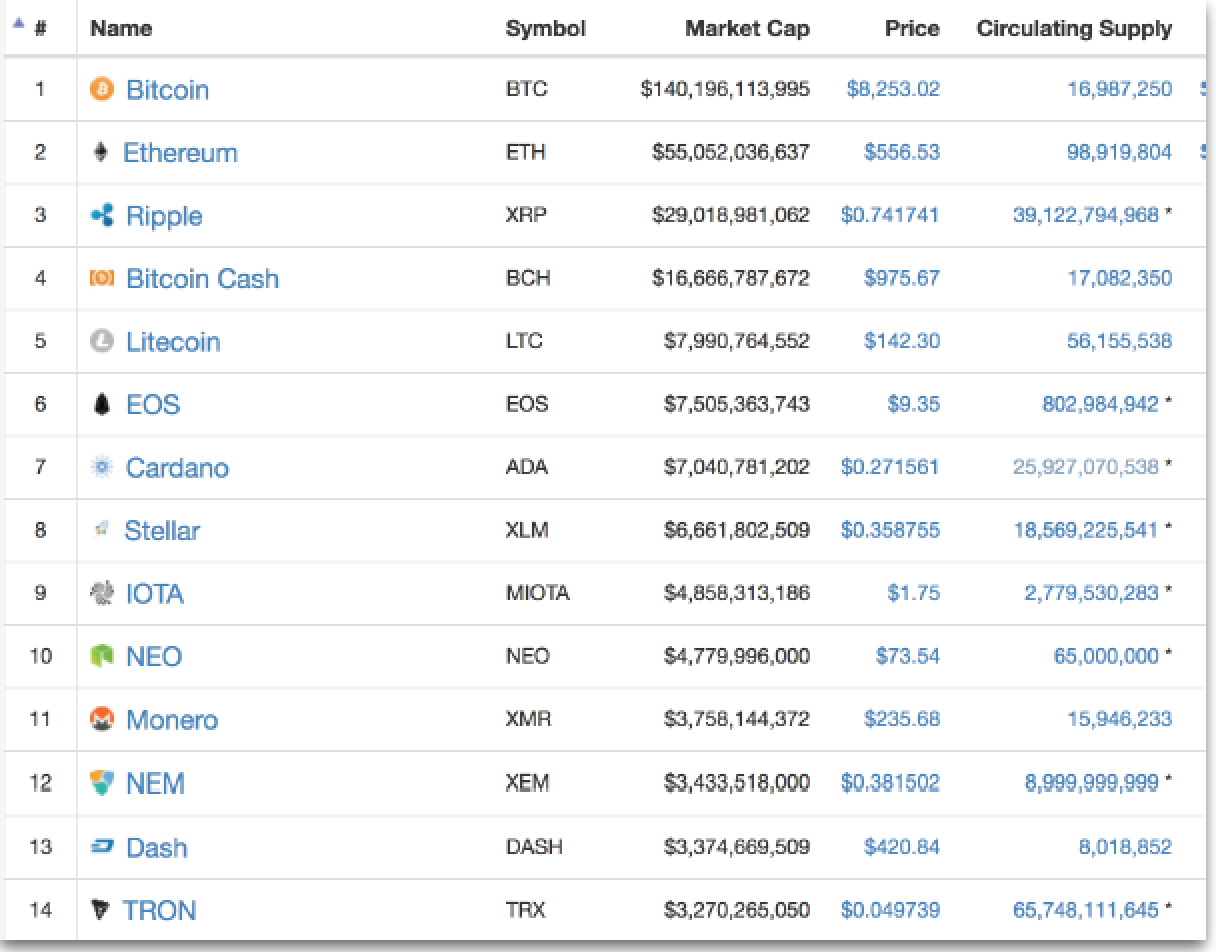The height and width of the screenshot is (952, 1216).
Task: Open the Monero name link
Action: point(172,720)
